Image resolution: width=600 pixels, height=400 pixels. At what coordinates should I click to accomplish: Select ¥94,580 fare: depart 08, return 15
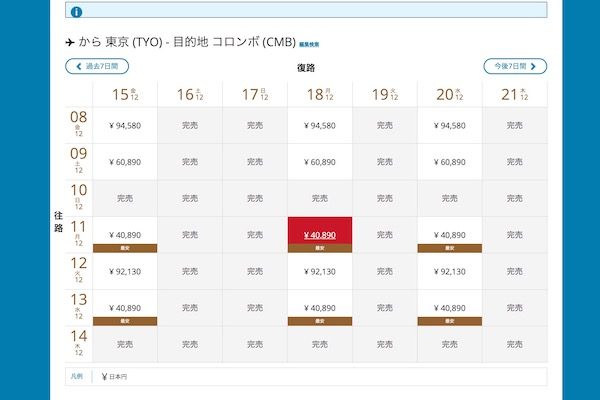(125, 126)
